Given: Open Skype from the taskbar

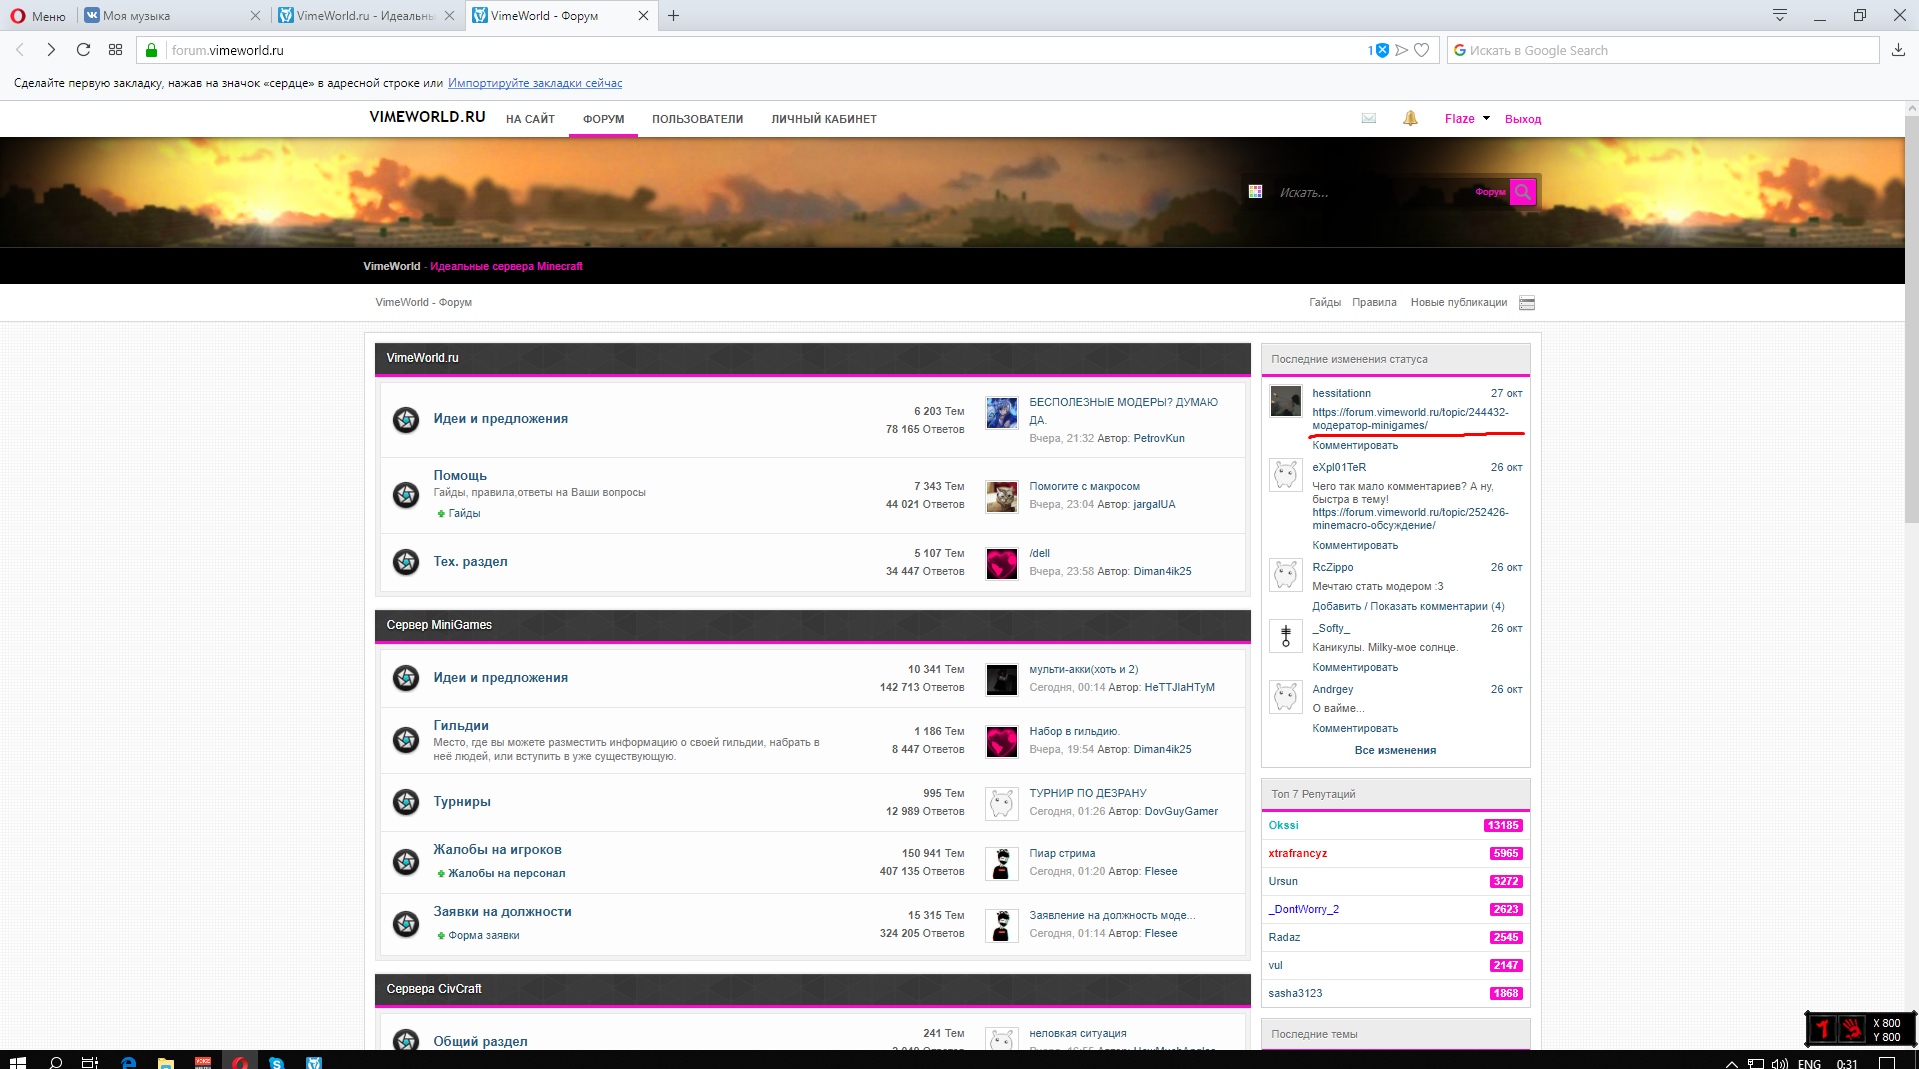Looking at the screenshot, I should [276, 1062].
